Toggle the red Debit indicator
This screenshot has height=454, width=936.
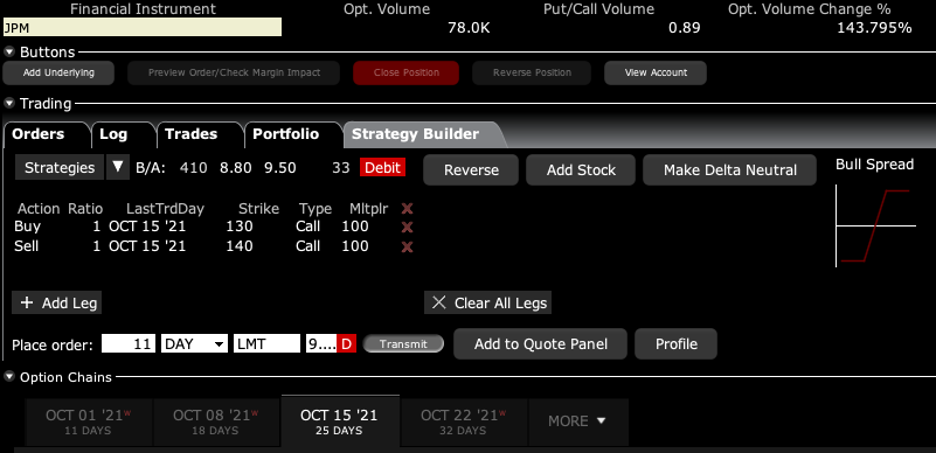click(x=383, y=168)
